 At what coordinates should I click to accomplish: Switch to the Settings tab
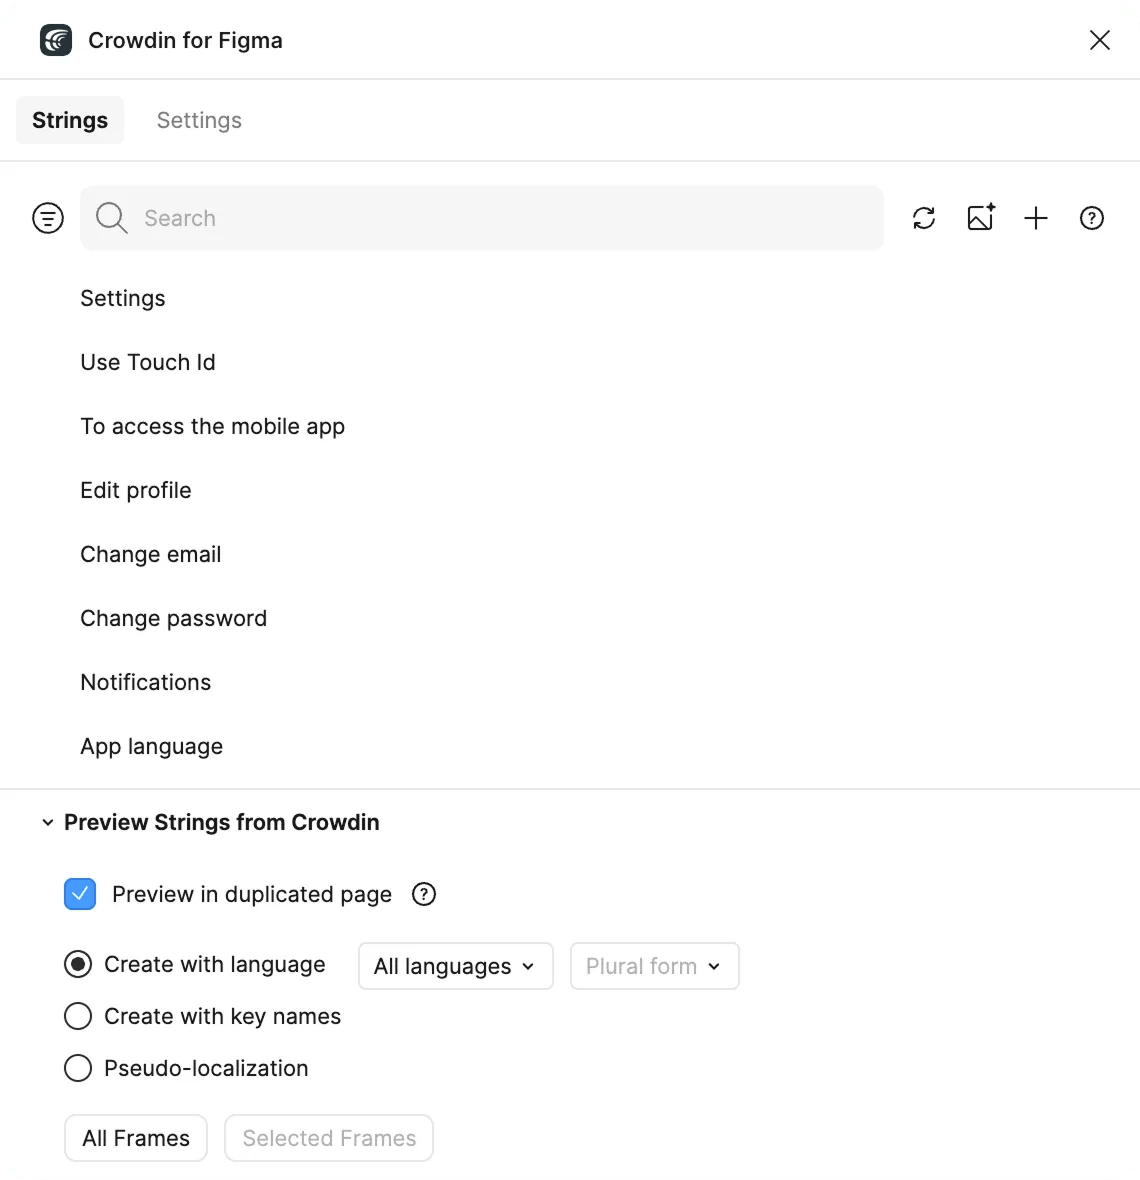pyautogui.click(x=198, y=120)
